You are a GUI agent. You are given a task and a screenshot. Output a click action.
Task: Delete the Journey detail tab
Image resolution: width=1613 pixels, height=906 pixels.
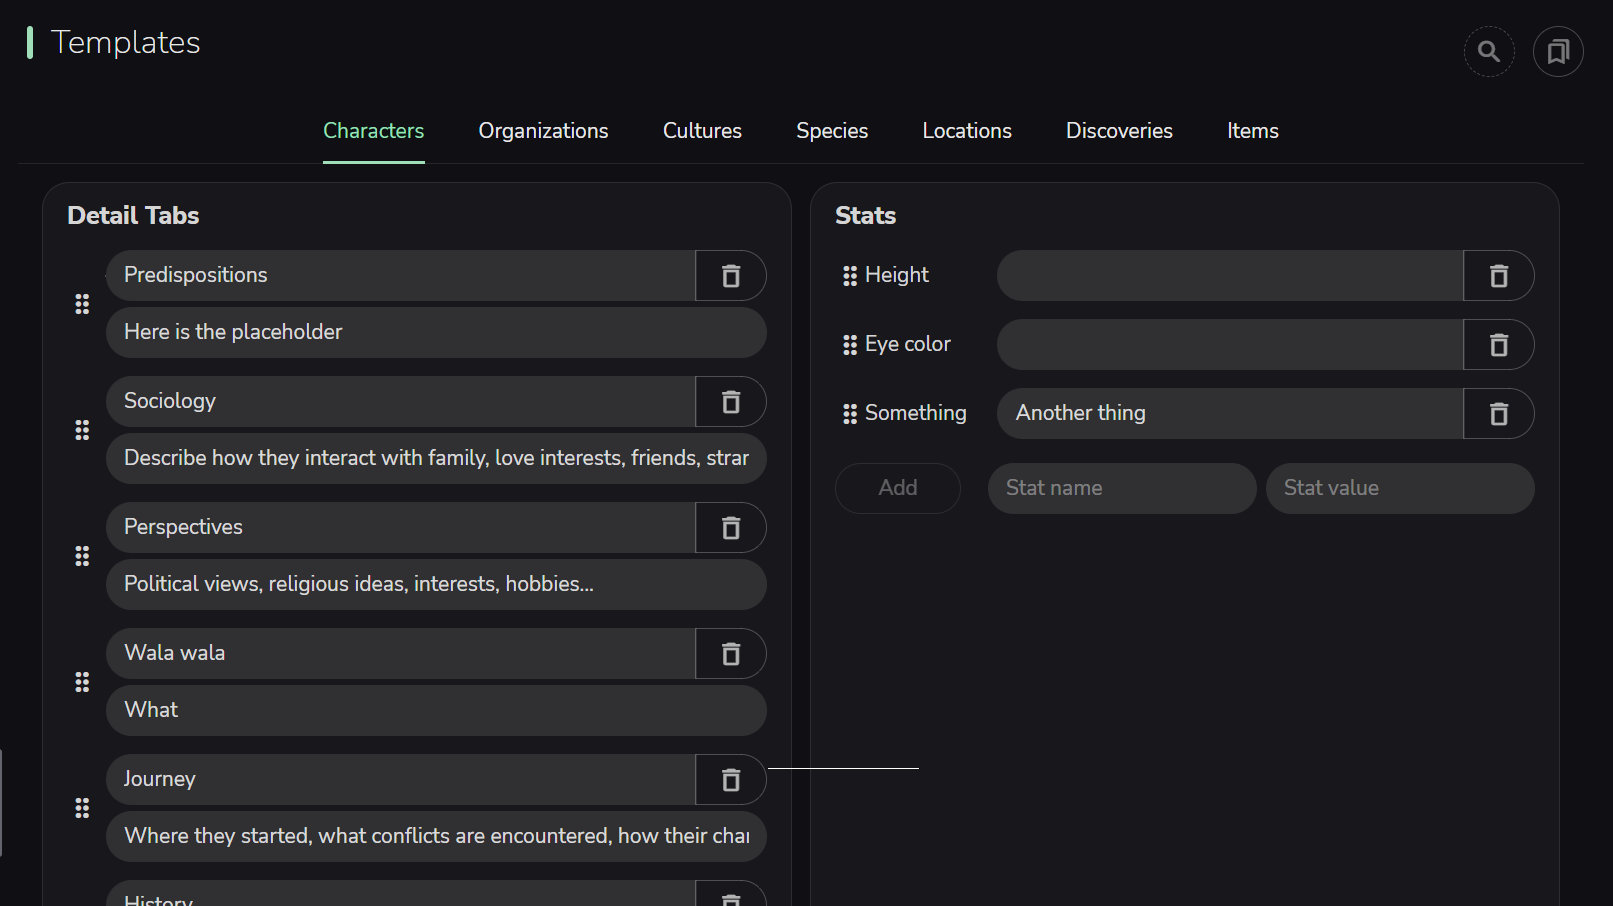731,780
